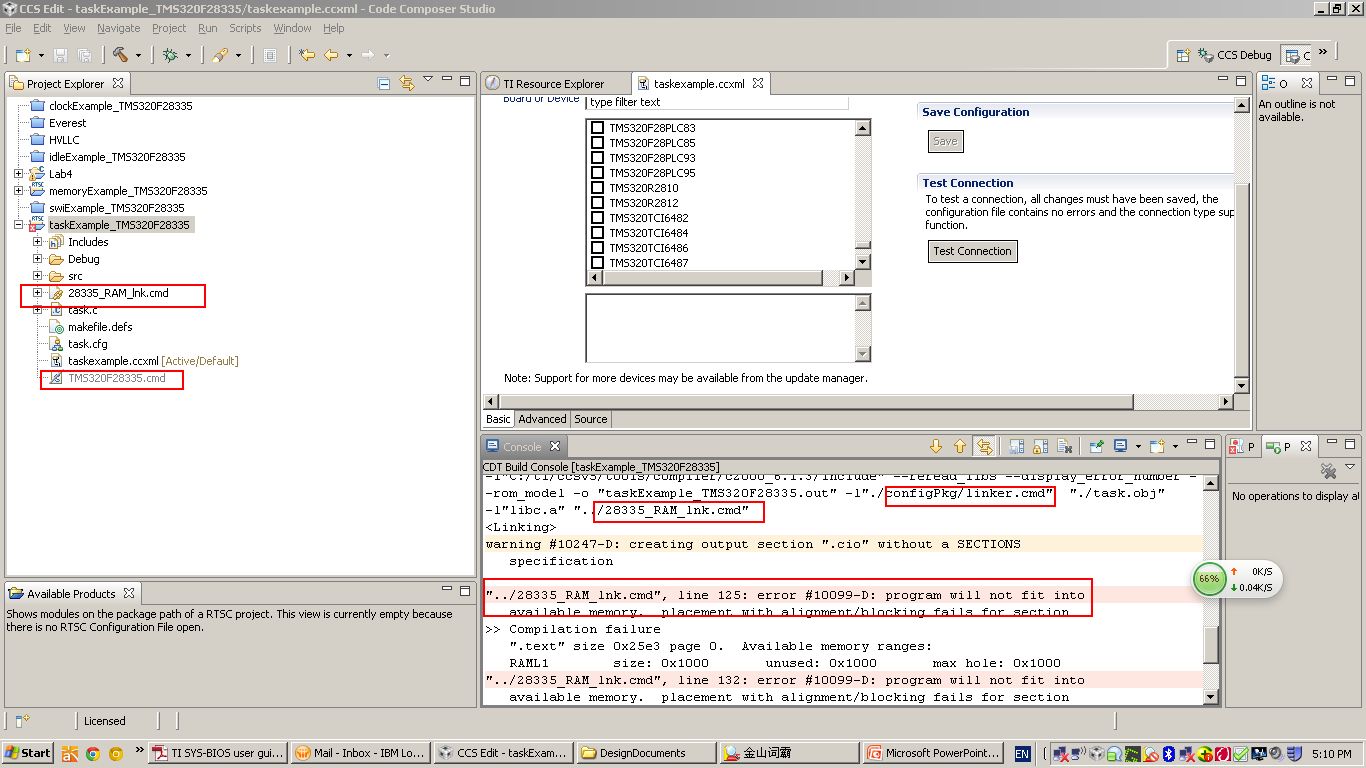This screenshot has width=1366, height=768.
Task: Switch to CCS Debug perspective
Action: [1236, 55]
